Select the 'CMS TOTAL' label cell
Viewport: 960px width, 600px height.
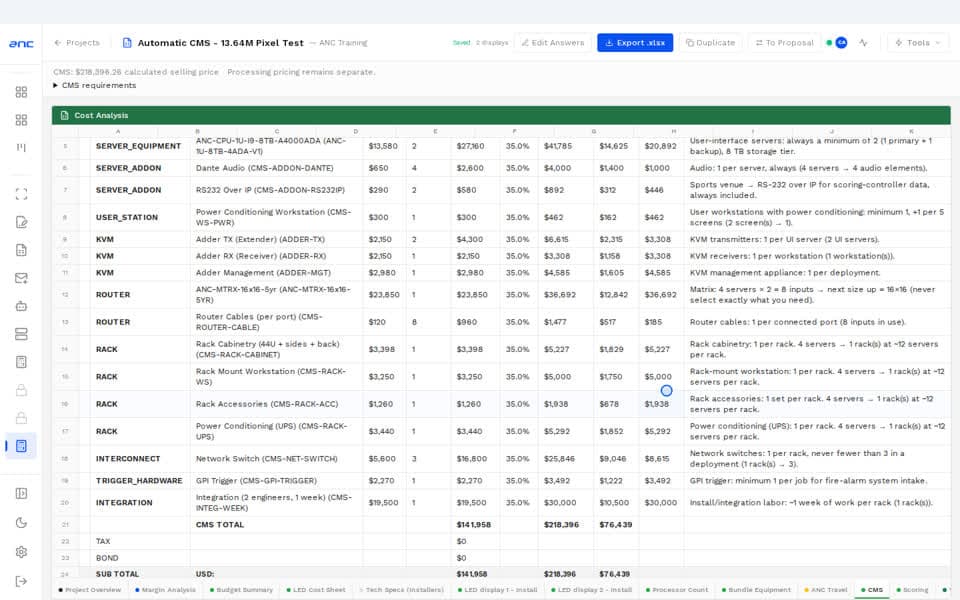click(276, 525)
